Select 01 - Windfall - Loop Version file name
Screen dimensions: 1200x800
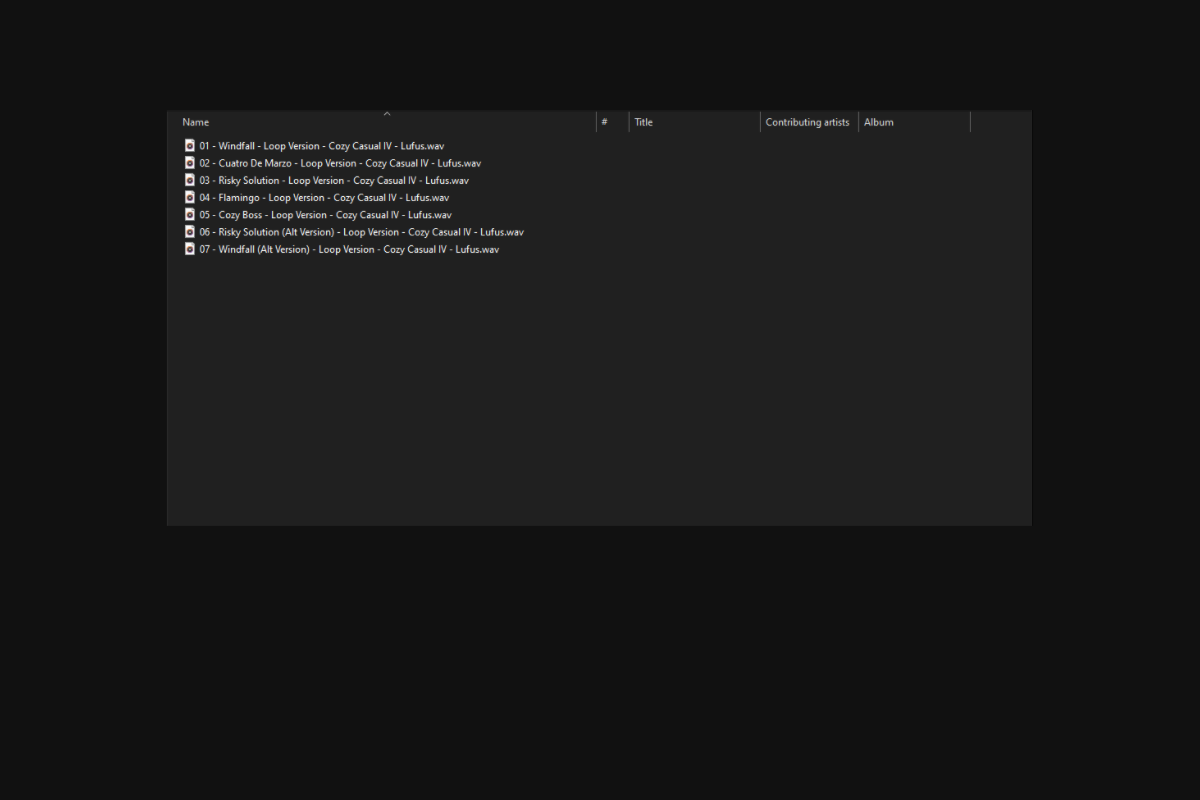pyautogui.click(x=321, y=146)
